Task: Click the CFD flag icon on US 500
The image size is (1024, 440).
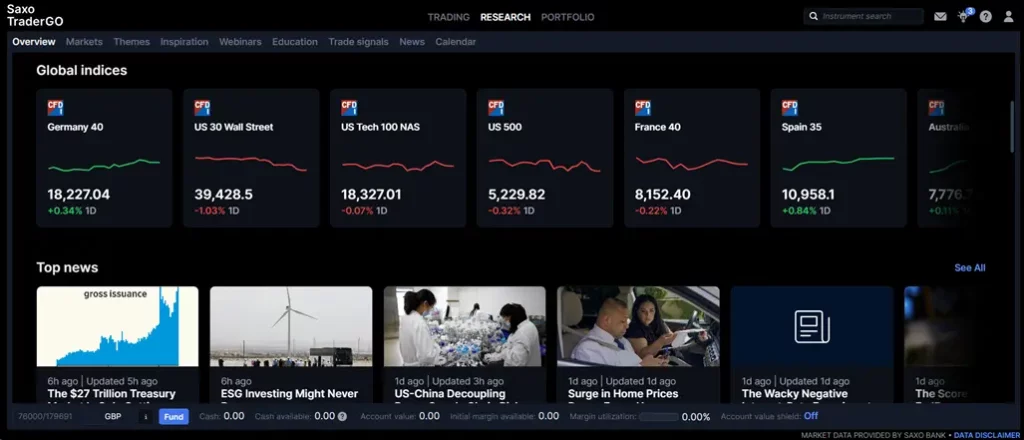Action: tap(496, 108)
